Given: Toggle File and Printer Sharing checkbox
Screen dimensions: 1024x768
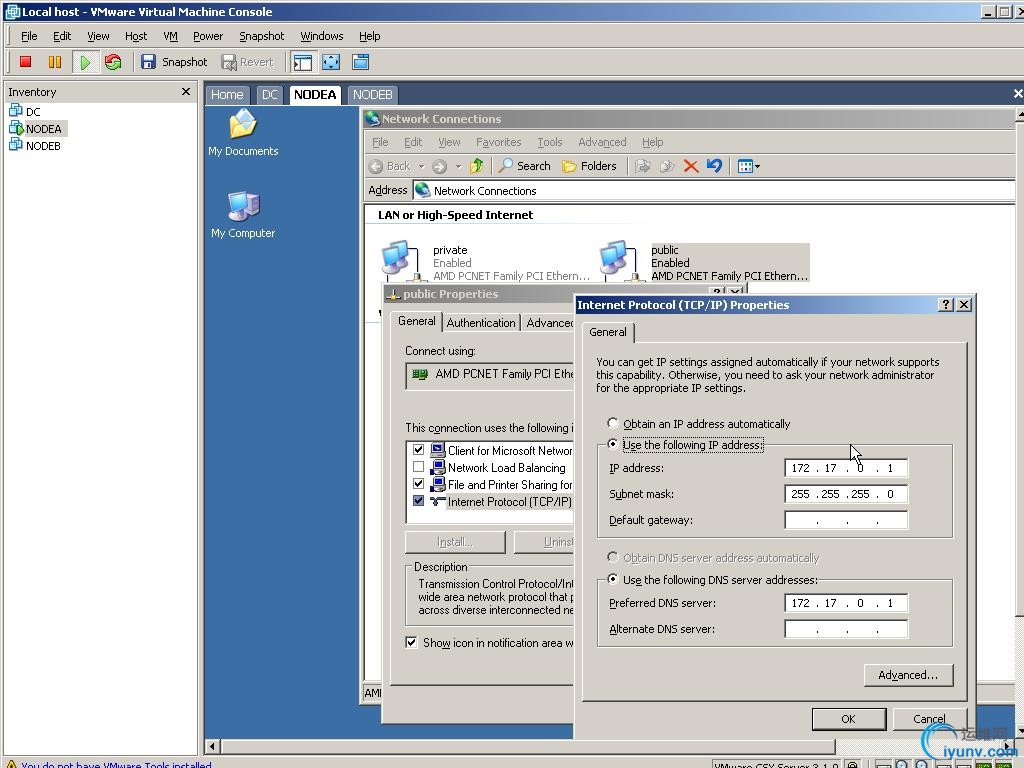Looking at the screenshot, I should click(419, 484).
